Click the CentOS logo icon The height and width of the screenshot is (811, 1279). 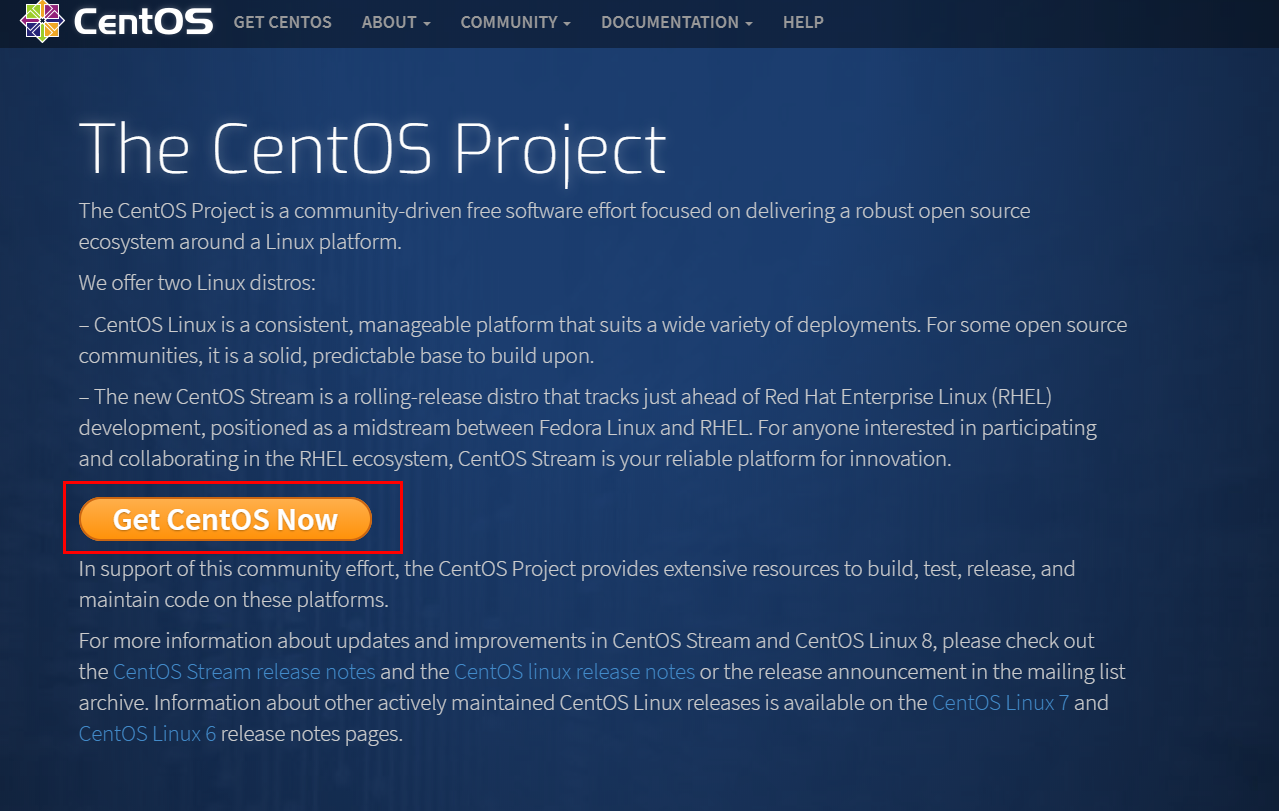pos(41,21)
